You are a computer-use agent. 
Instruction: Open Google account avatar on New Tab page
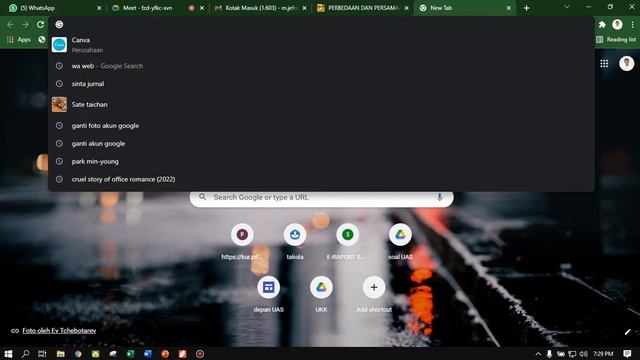point(627,63)
